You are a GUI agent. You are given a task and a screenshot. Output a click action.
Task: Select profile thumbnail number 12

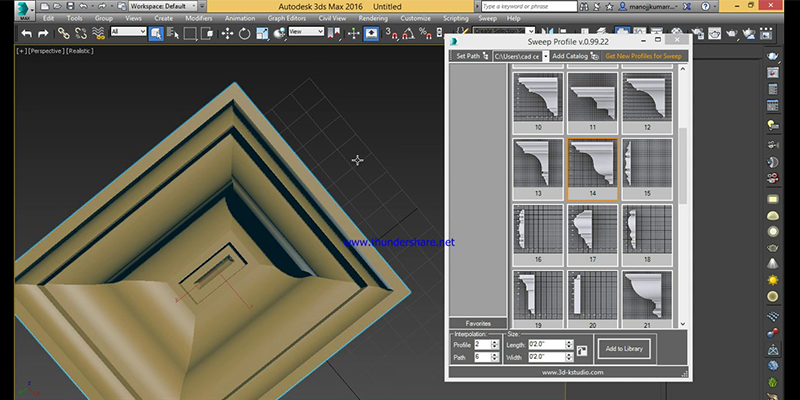pyautogui.click(x=647, y=103)
